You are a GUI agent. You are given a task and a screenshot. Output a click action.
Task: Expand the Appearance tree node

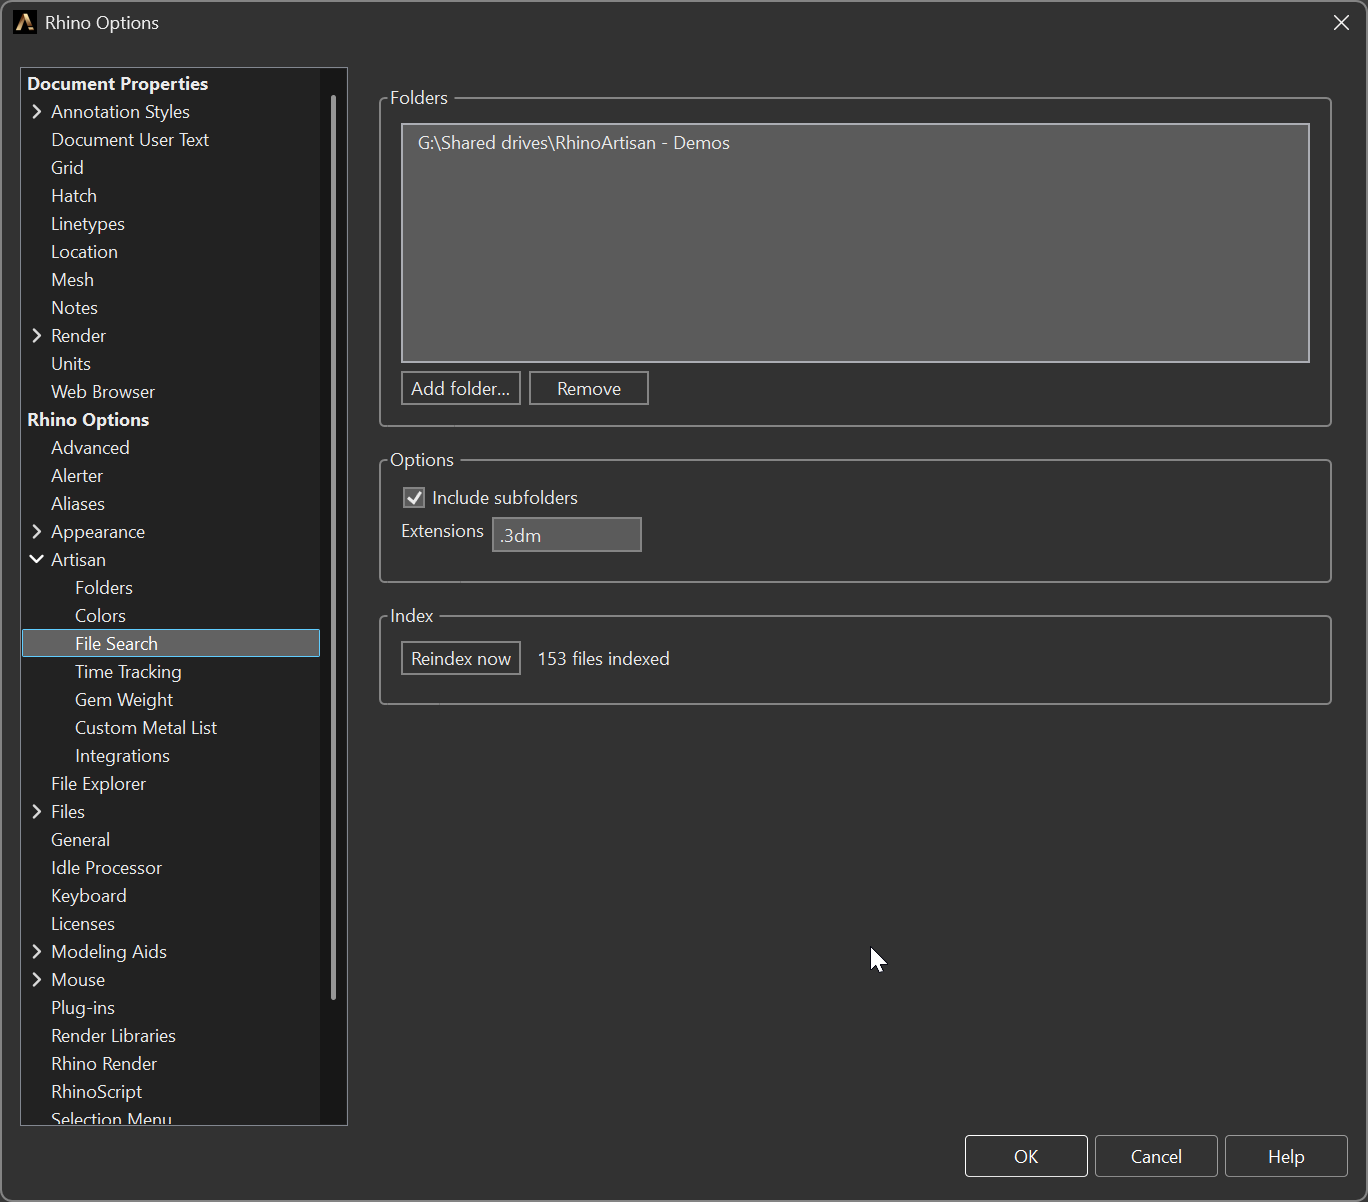click(x=37, y=532)
